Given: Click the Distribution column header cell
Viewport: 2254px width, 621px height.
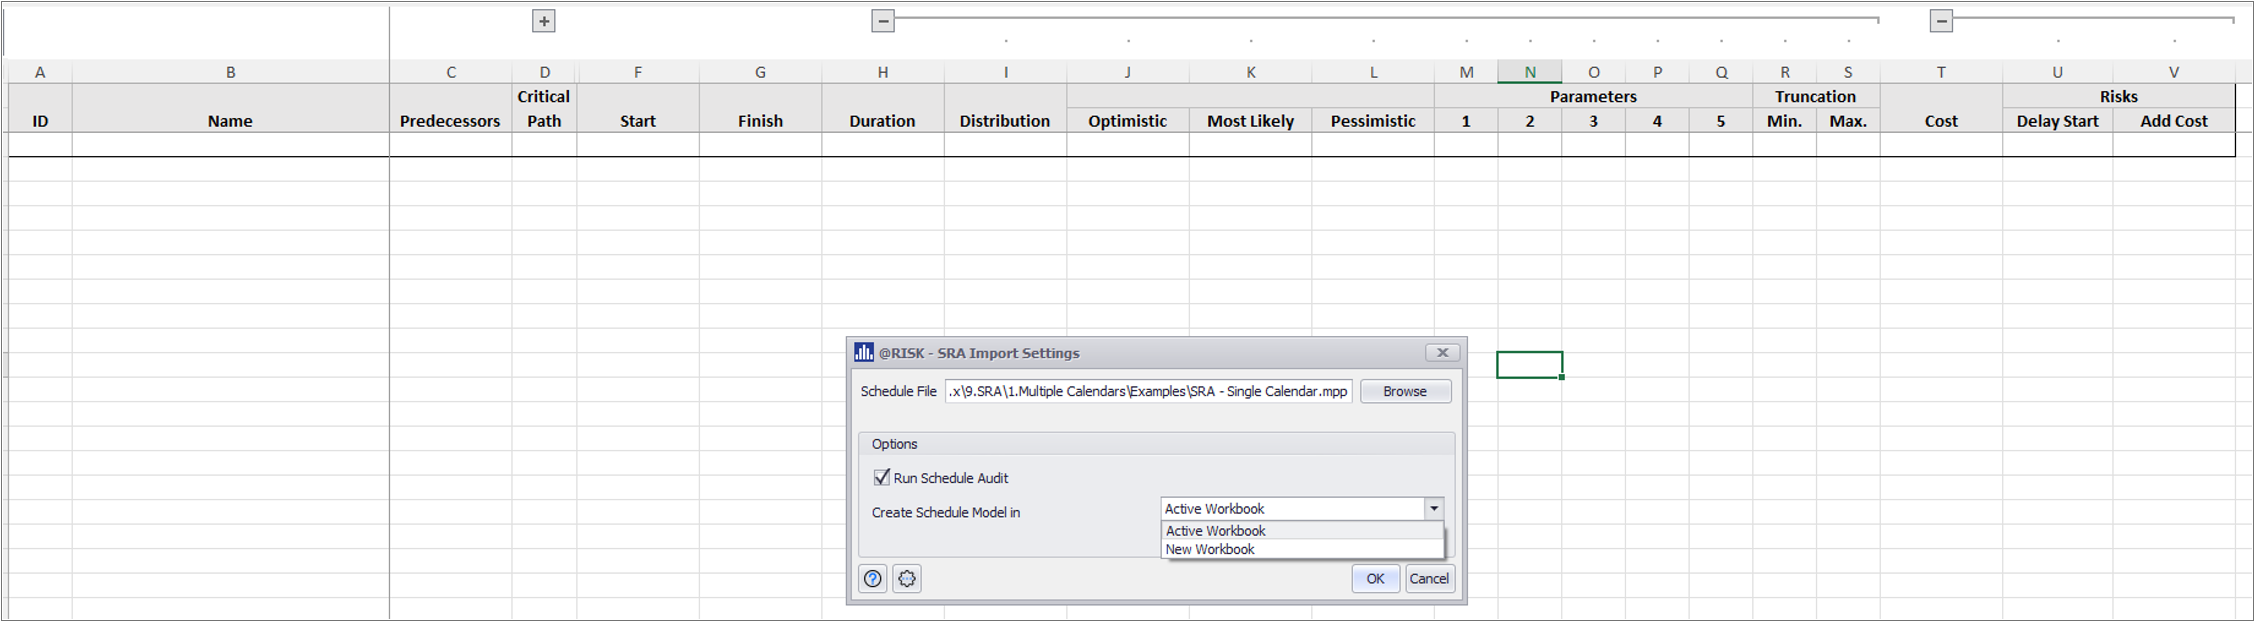Looking at the screenshot, I should click(1004, 120).
